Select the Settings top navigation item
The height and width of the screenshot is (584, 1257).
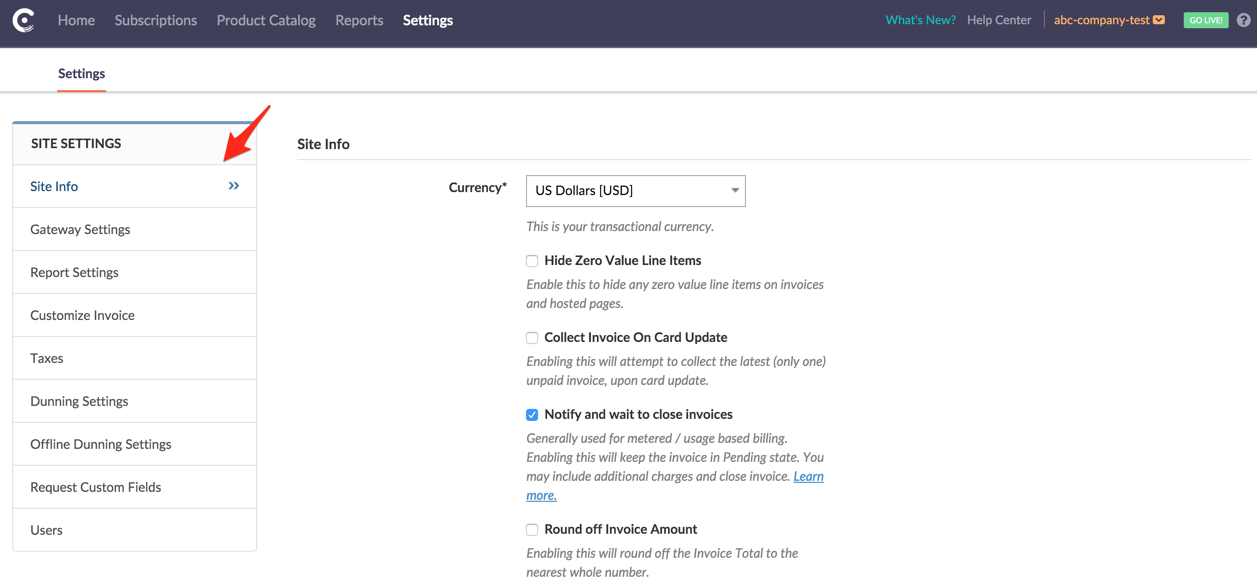428,20
